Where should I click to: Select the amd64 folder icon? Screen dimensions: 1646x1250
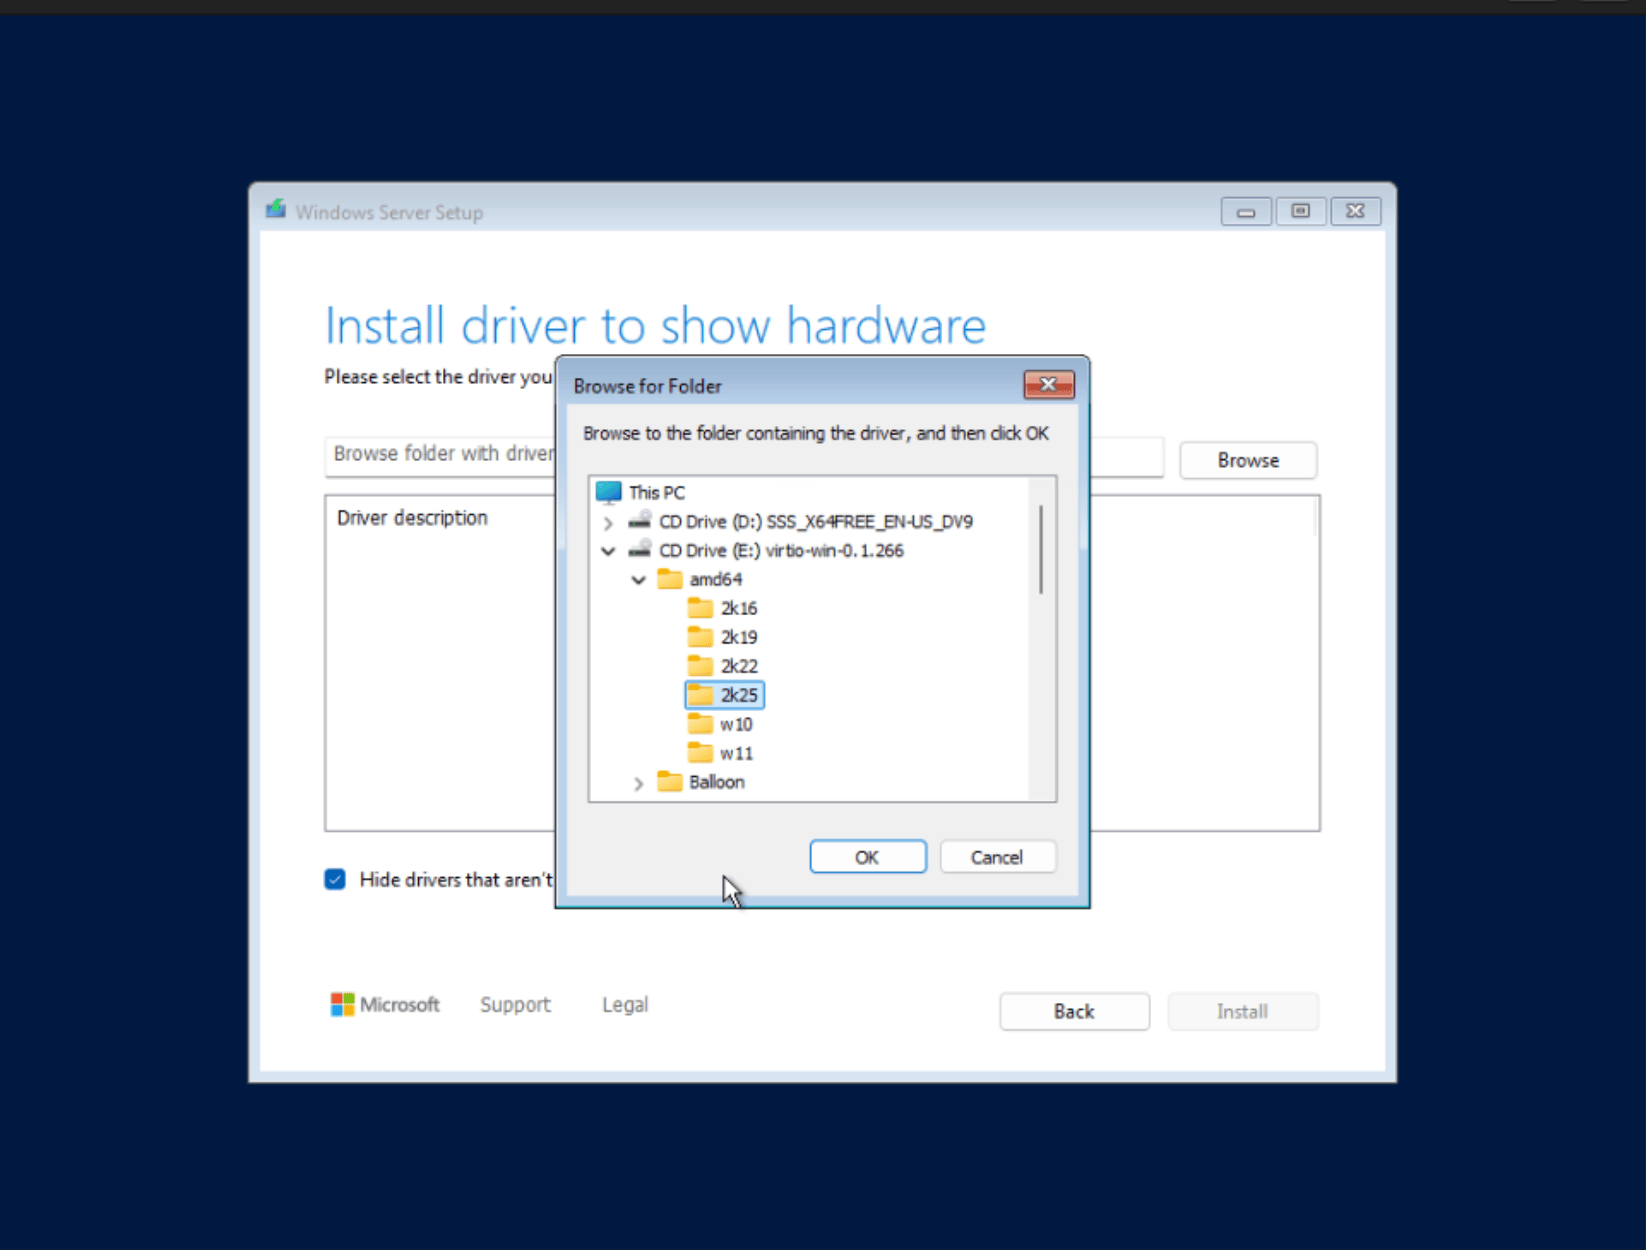click(670, 579)
